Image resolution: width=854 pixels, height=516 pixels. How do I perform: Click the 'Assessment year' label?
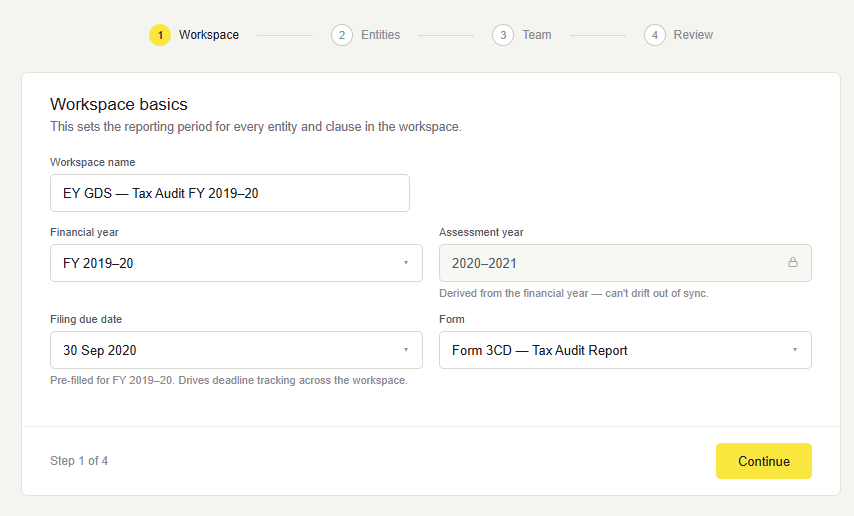coord(481,232)
